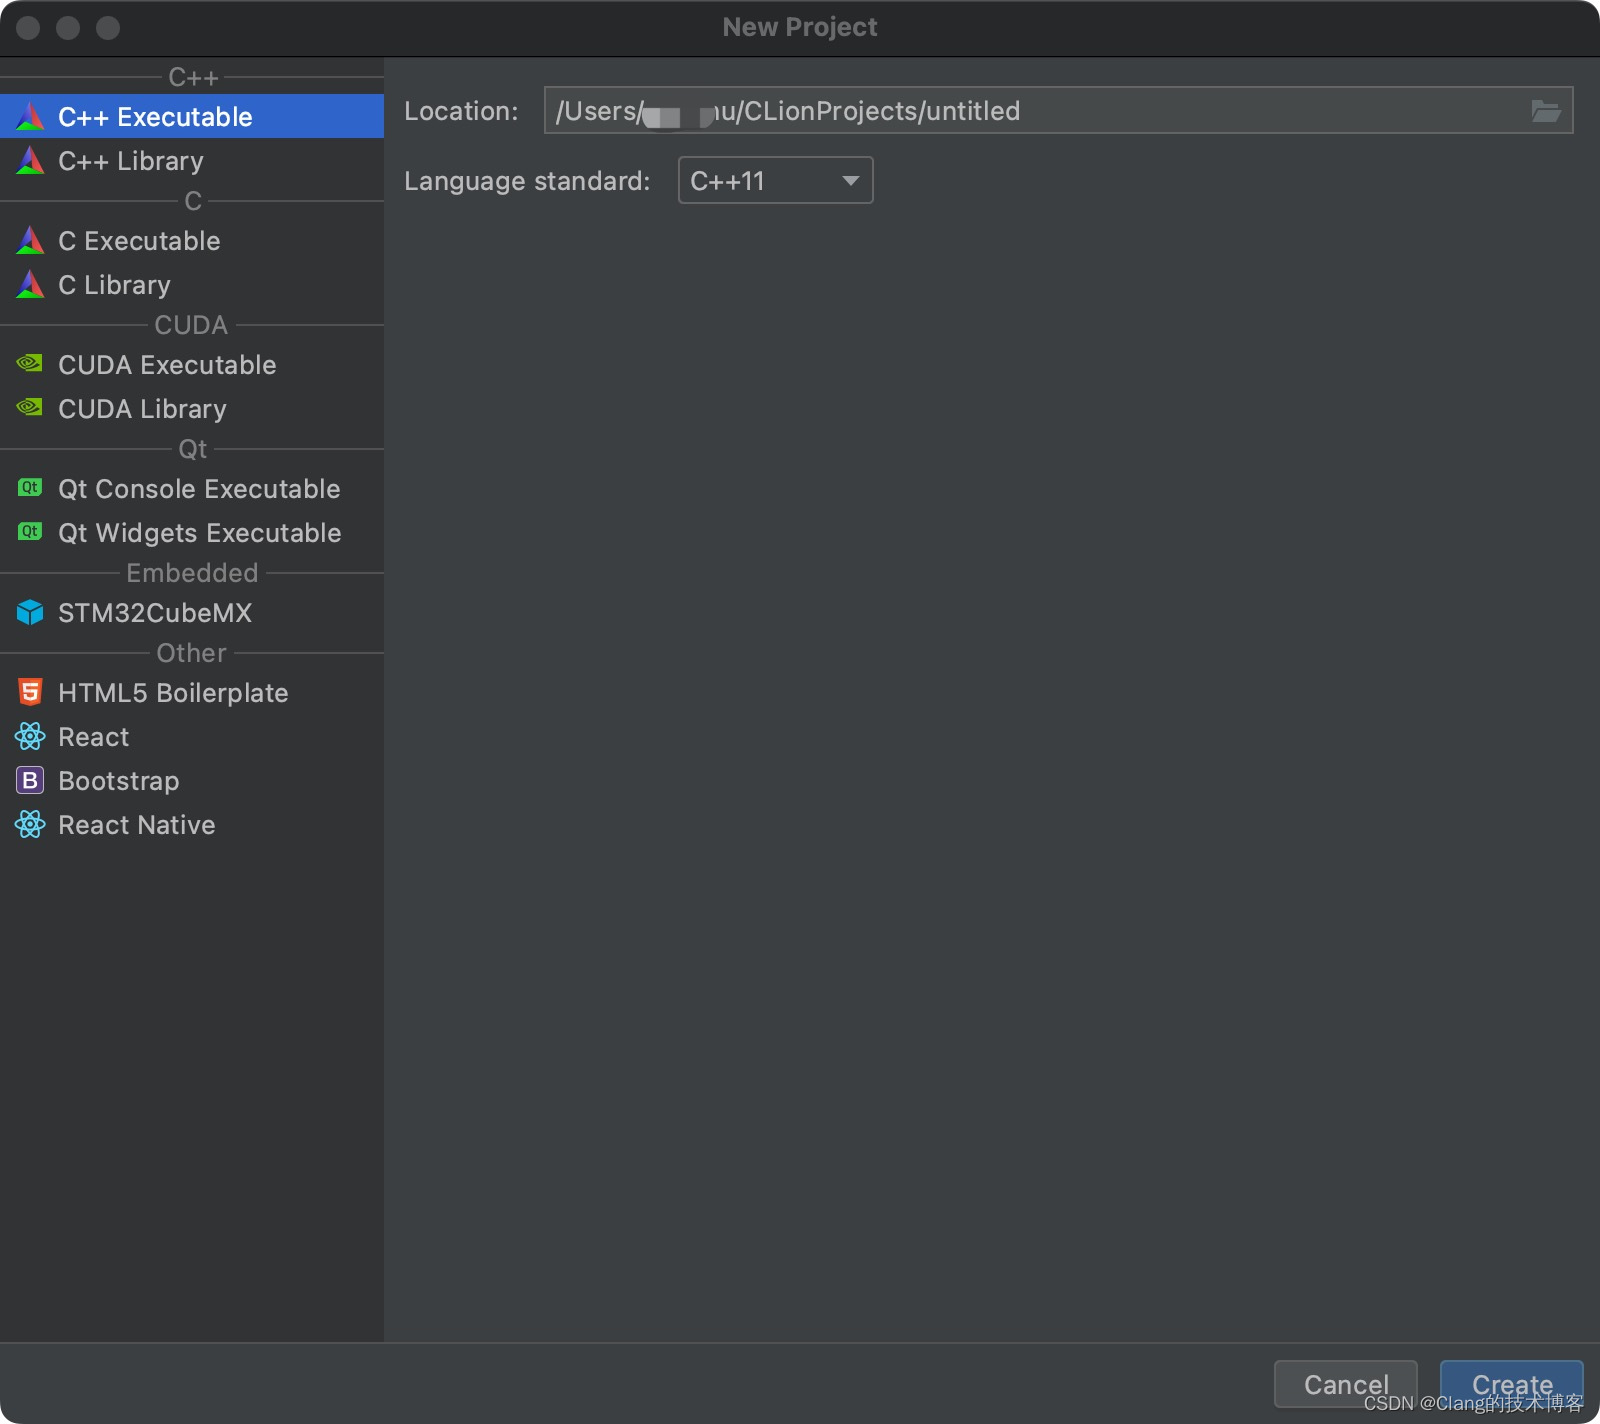This screenshot has height=1424, width=1600.
Task: Click the Create button
Action: tap(1512, 1384)
